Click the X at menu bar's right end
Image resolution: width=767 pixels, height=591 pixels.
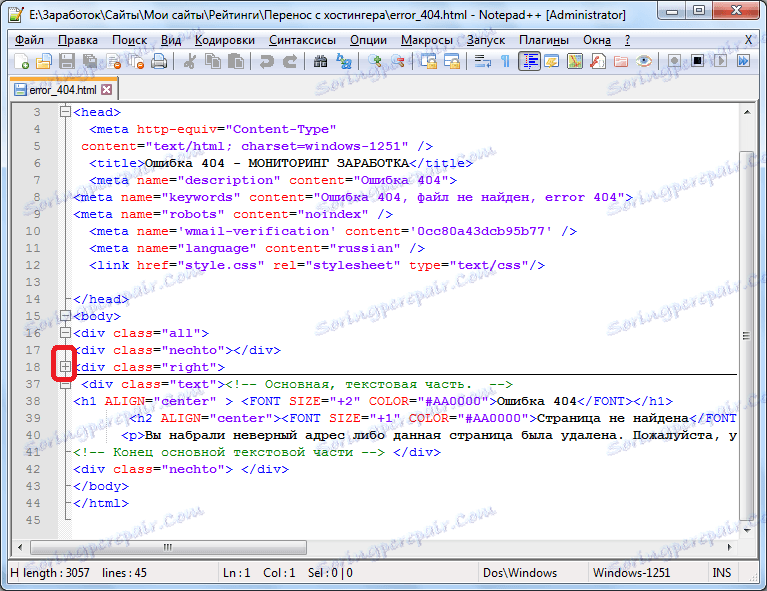748,40
